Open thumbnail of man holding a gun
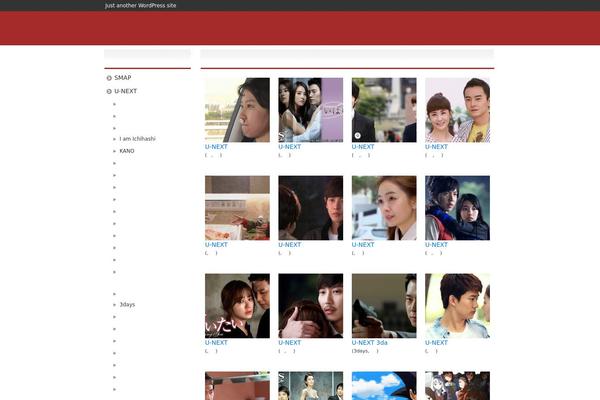600x400 pixels. pyautogui.click(x=384, y=306)
